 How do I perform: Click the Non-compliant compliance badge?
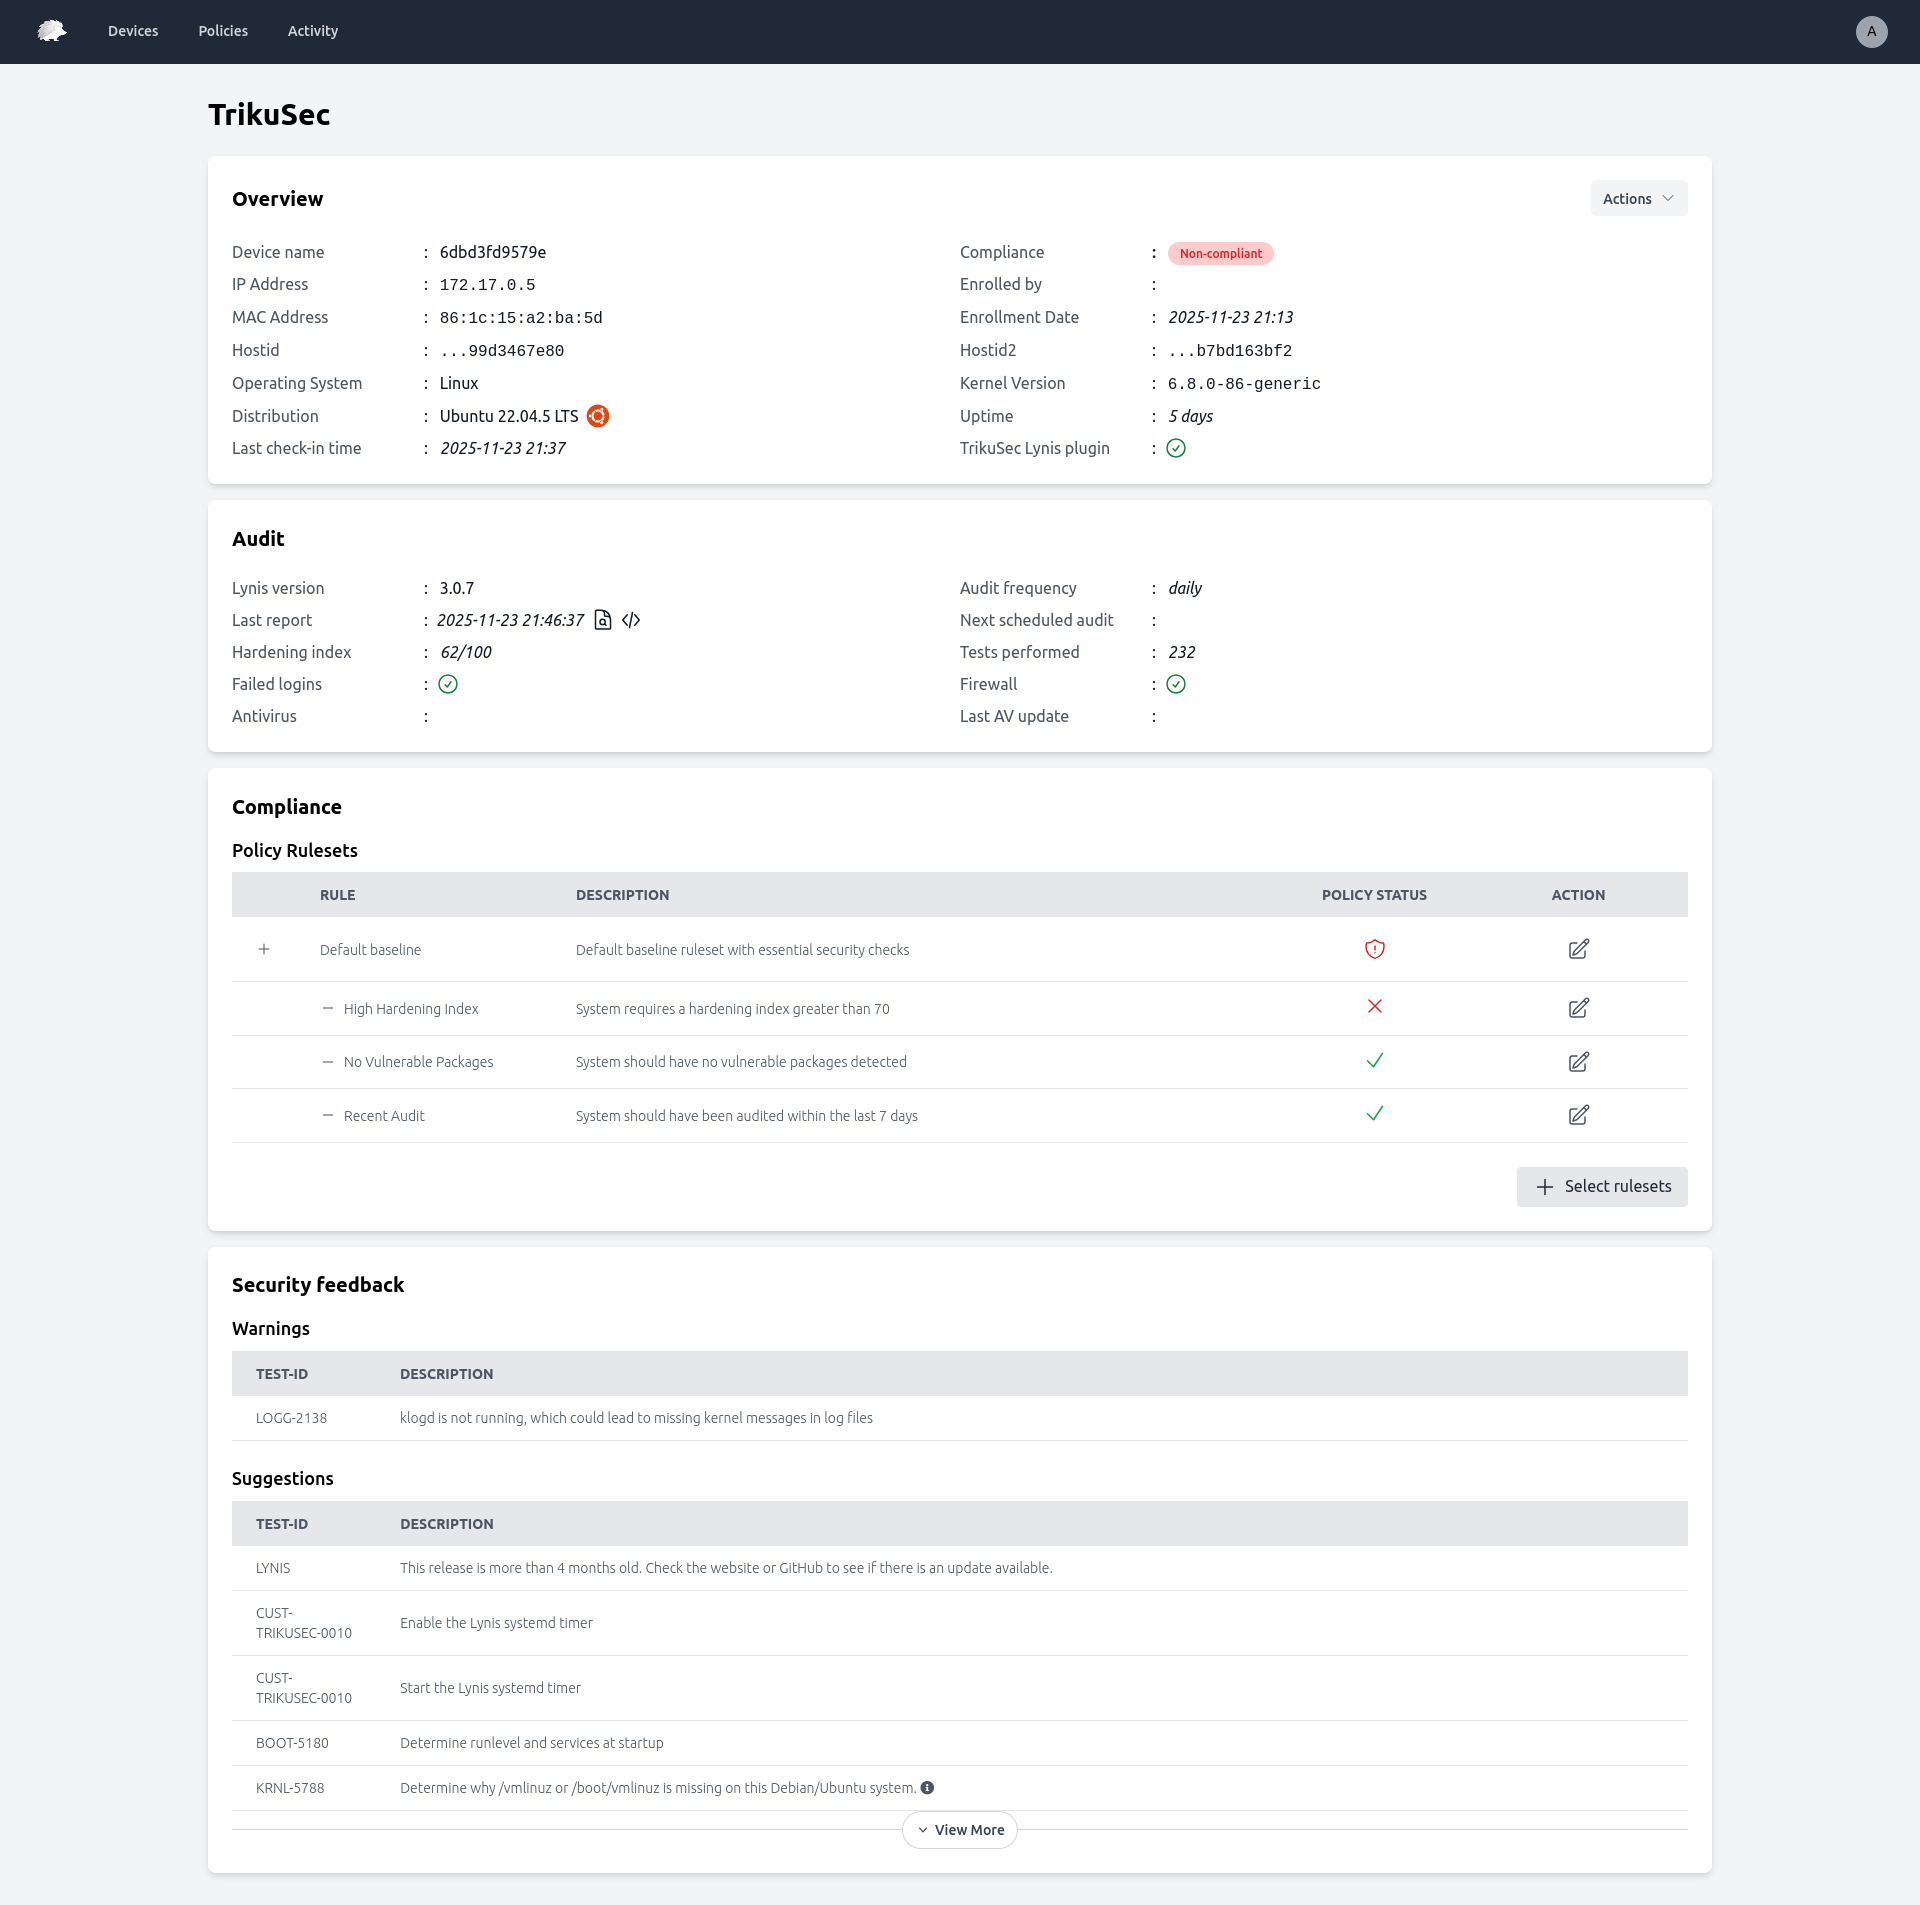(x=1220, y=253)
